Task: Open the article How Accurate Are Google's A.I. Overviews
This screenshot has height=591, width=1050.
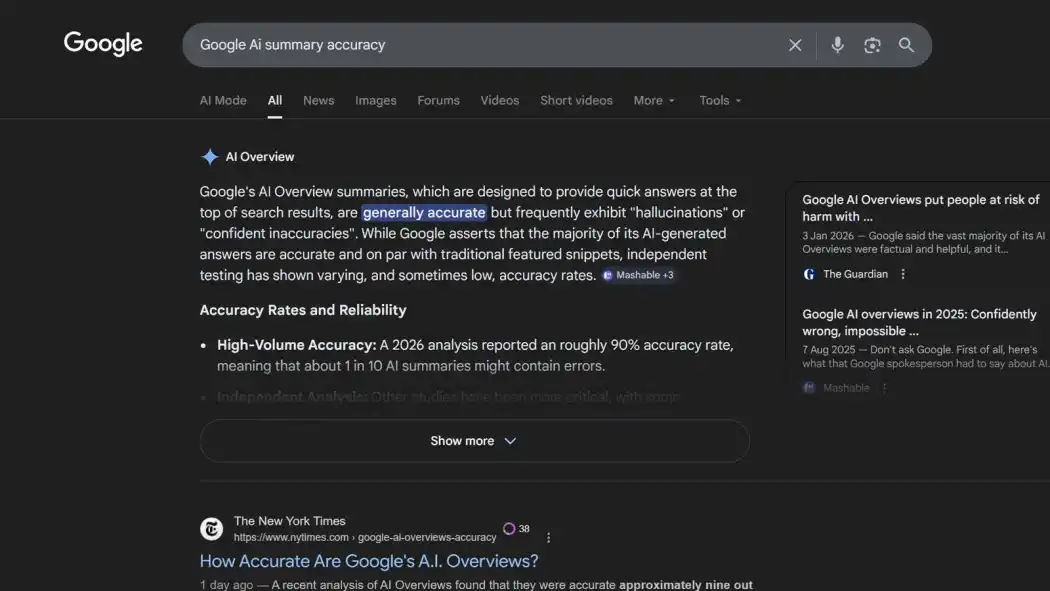Action: pyautogui.click(x=368, y=560)
